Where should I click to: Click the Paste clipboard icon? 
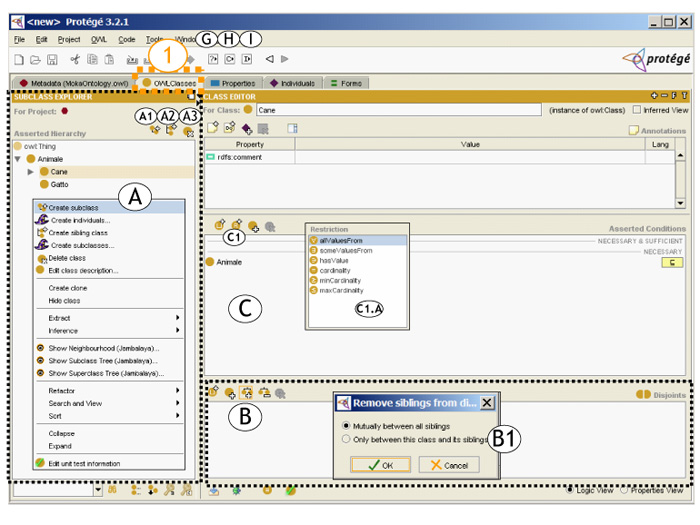coord(109,59)
